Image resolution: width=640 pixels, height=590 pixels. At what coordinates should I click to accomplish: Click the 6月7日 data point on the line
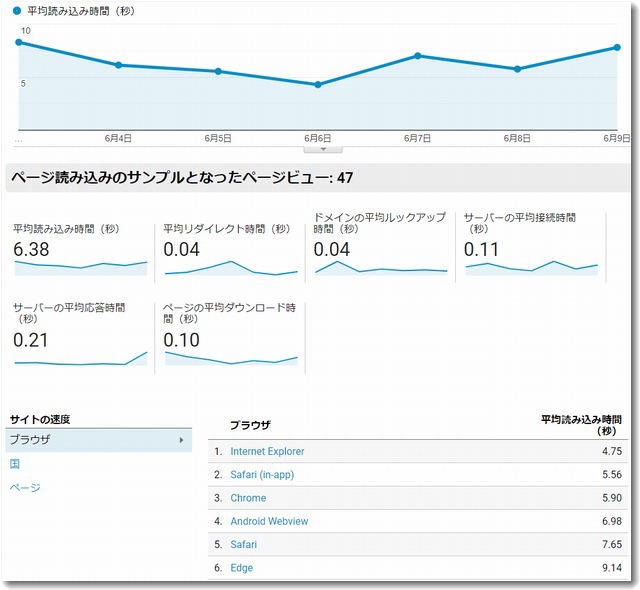[418, 56]
